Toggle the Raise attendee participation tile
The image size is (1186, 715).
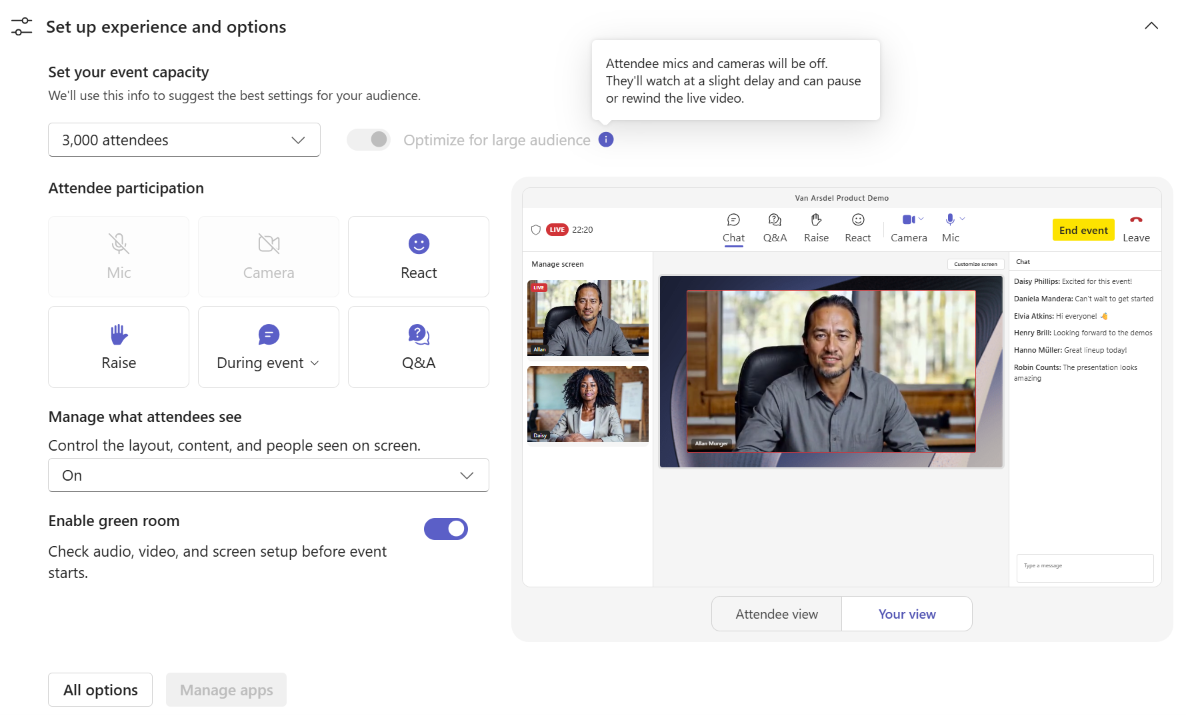(119, 347)
